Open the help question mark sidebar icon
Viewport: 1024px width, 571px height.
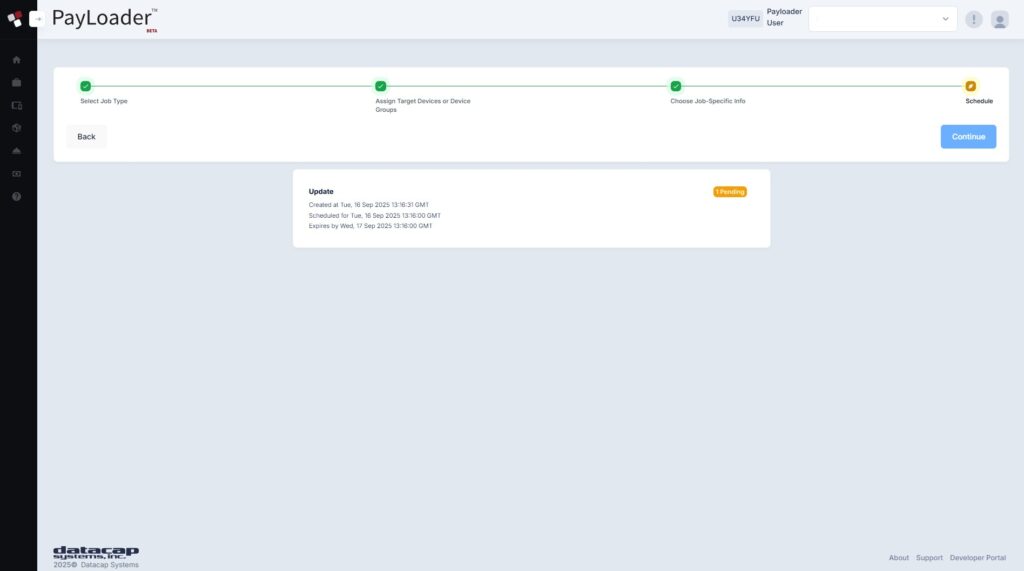16,197
